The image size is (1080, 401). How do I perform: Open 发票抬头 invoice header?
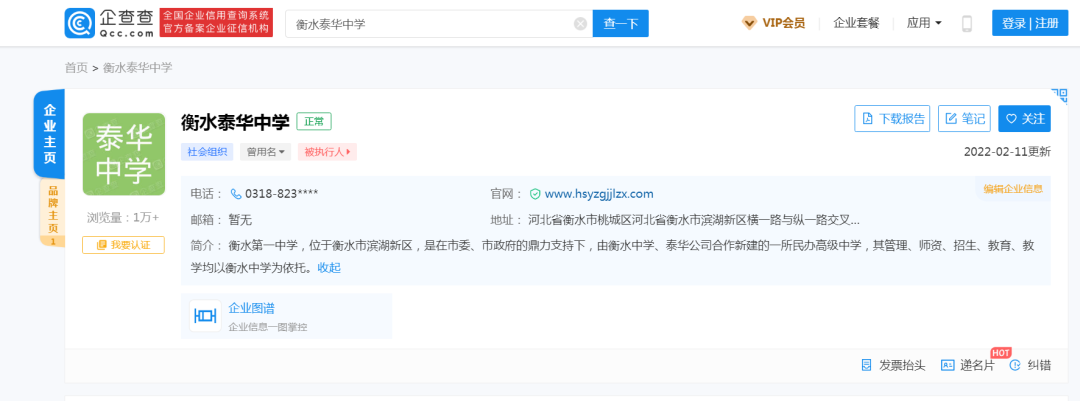(893, 366)
